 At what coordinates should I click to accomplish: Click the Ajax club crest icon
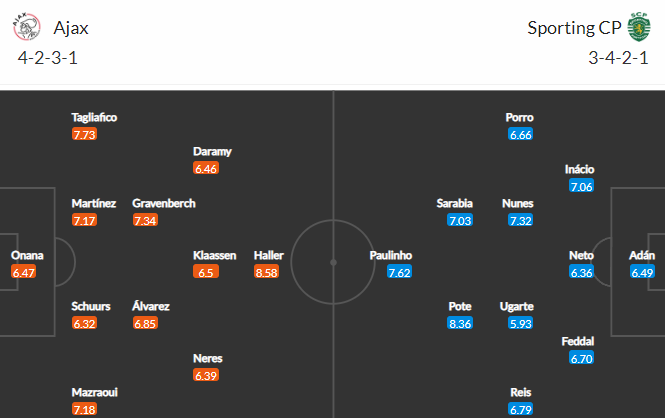point(27,27)
